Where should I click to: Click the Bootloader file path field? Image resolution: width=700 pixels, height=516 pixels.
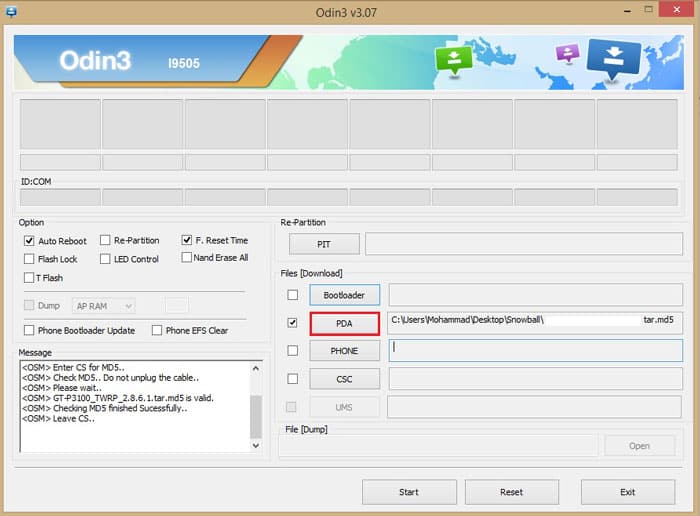[x=535, y=295]
